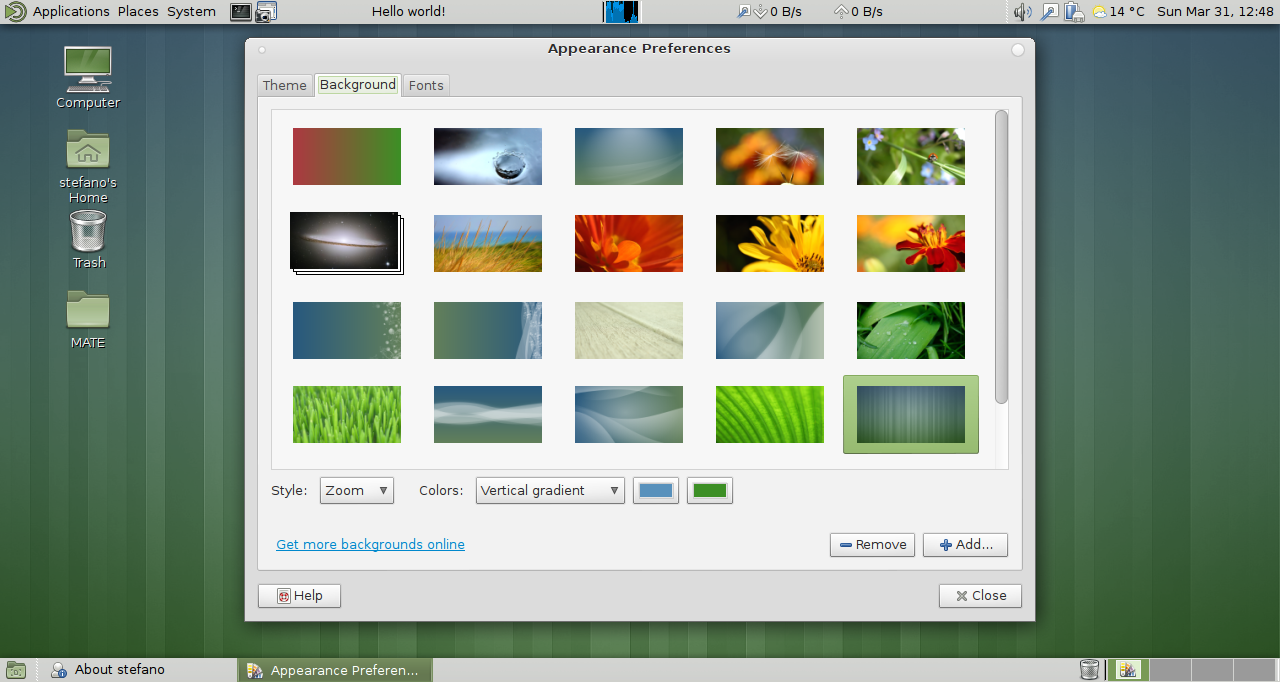Switch to the Theme tab

pyautogui.click(x=285, y=86)
